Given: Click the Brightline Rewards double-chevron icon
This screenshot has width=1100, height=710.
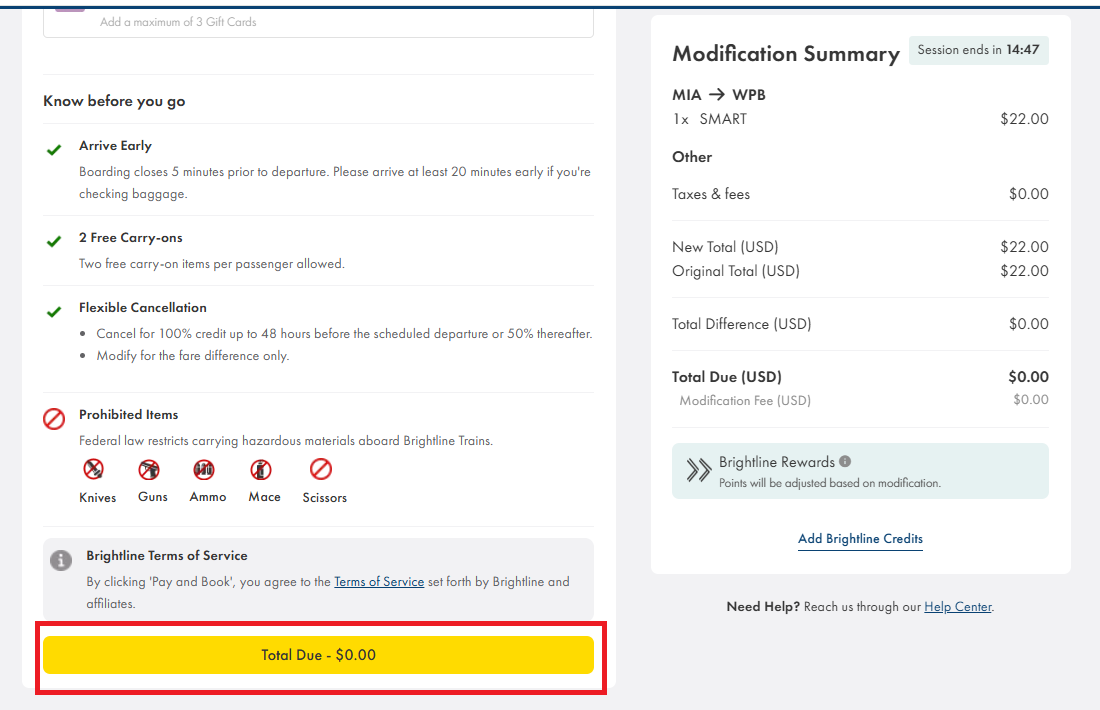Looking at the screenshot, I should click(698, 470).
